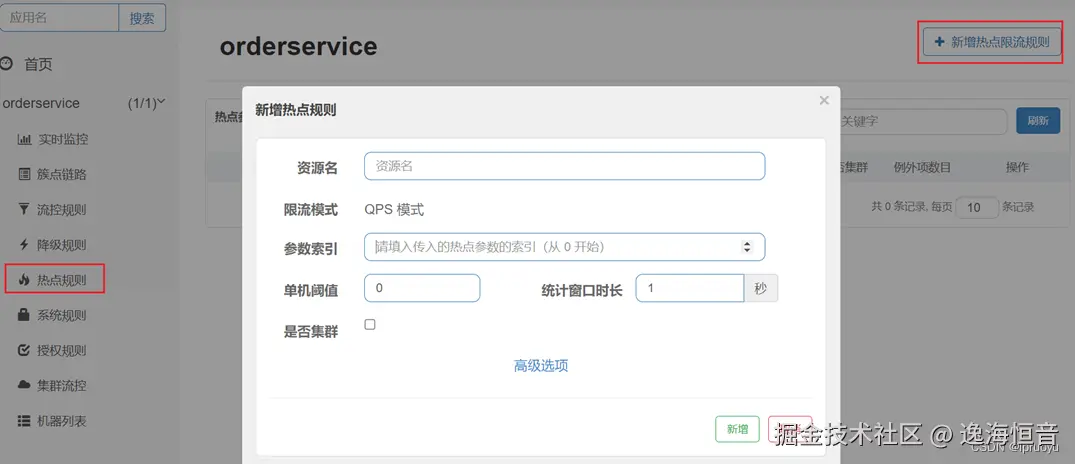
Task: Click the 操作 column header
Action: [x=1017, y=167]
